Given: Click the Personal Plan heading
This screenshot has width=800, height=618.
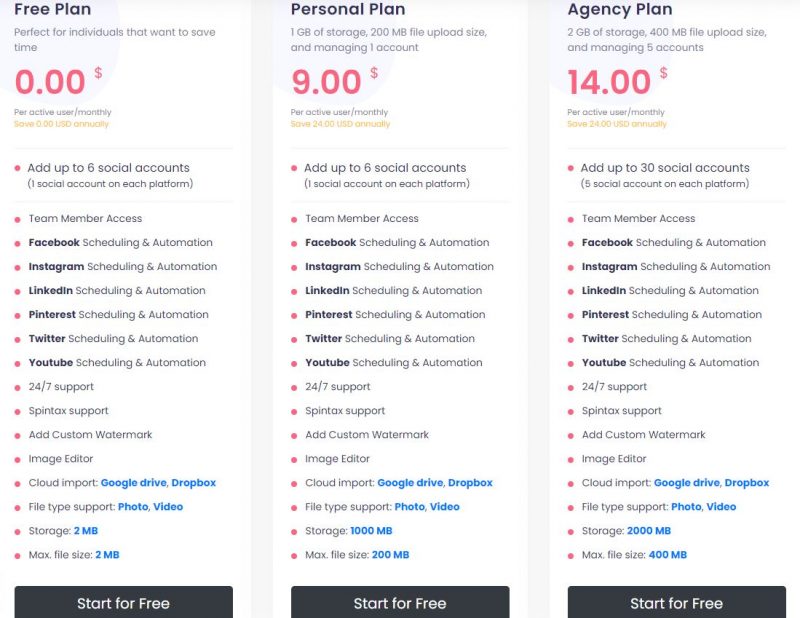Looking at the screenshot, I should pyautogui.click(x=348, y=9).
